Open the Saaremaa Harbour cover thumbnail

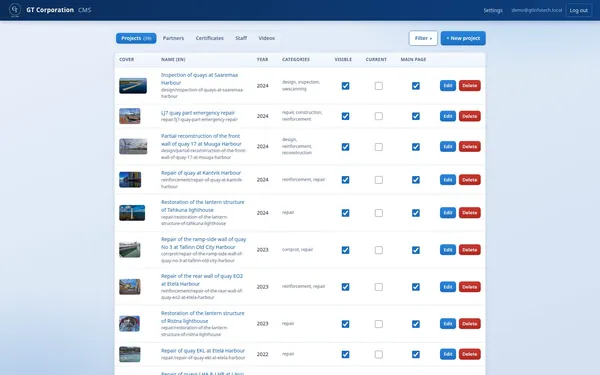(133, 86)
